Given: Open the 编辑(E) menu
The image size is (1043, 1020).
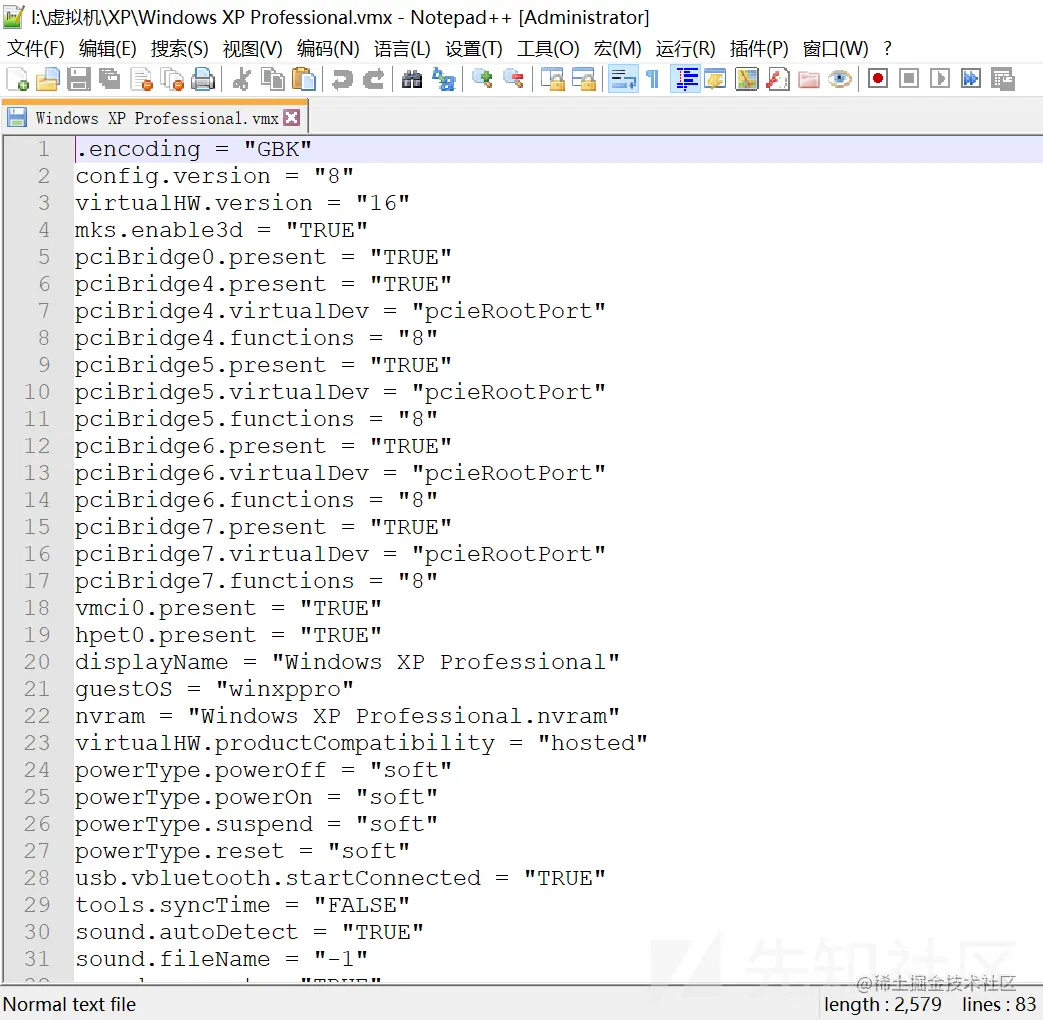Looking at the screenshot, I should (x=108, y=49).
